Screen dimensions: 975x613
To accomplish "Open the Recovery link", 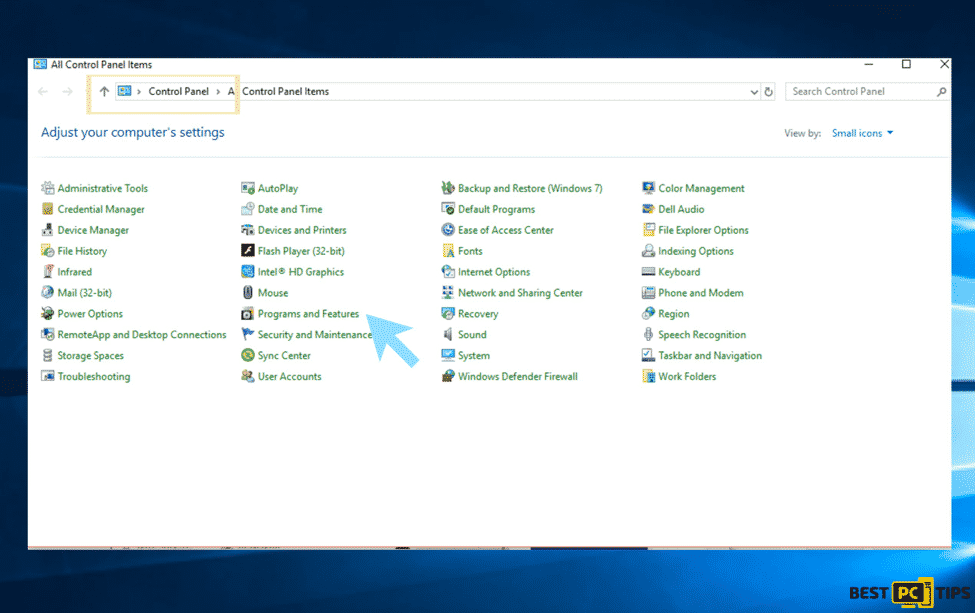I will 478,314.
